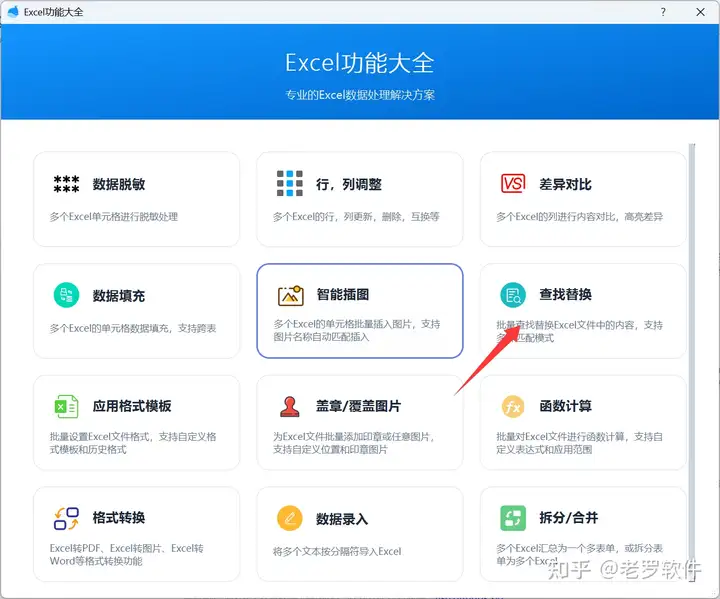
Task: Click the app logo in title bar
Action: click(13, 11)
